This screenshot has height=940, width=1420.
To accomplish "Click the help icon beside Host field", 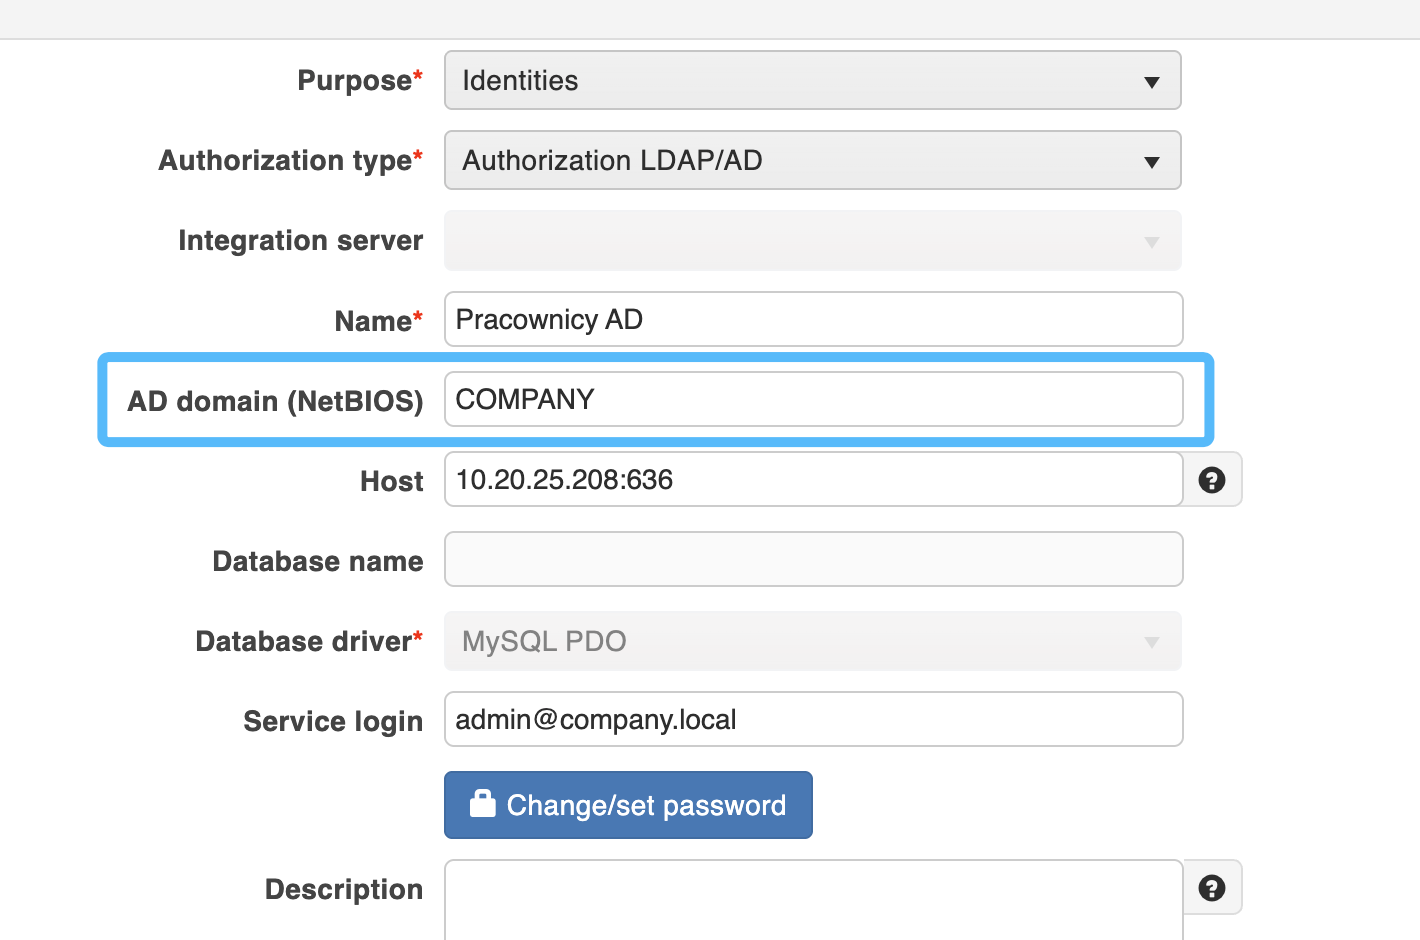I will pyautogui.click(x=1212, y=480).
